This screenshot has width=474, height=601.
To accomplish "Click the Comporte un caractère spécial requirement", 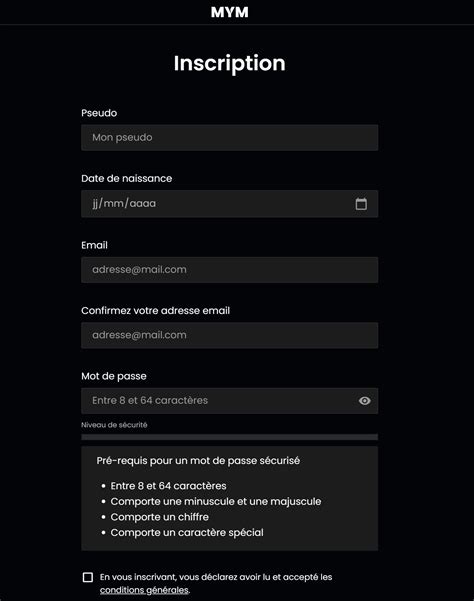I will tap(187, 533).
